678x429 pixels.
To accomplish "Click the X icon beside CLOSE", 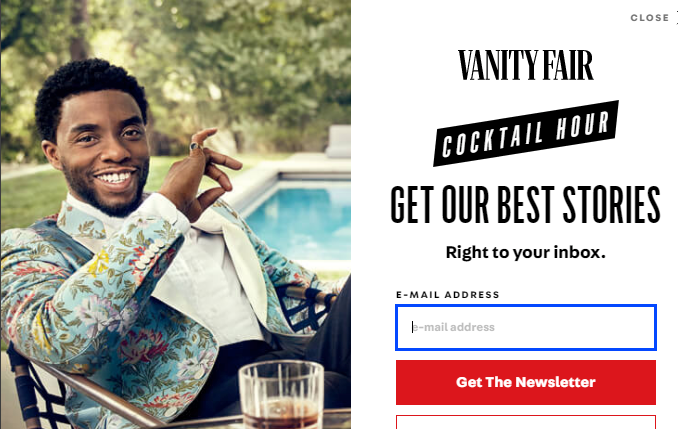I will coord(677,18).
